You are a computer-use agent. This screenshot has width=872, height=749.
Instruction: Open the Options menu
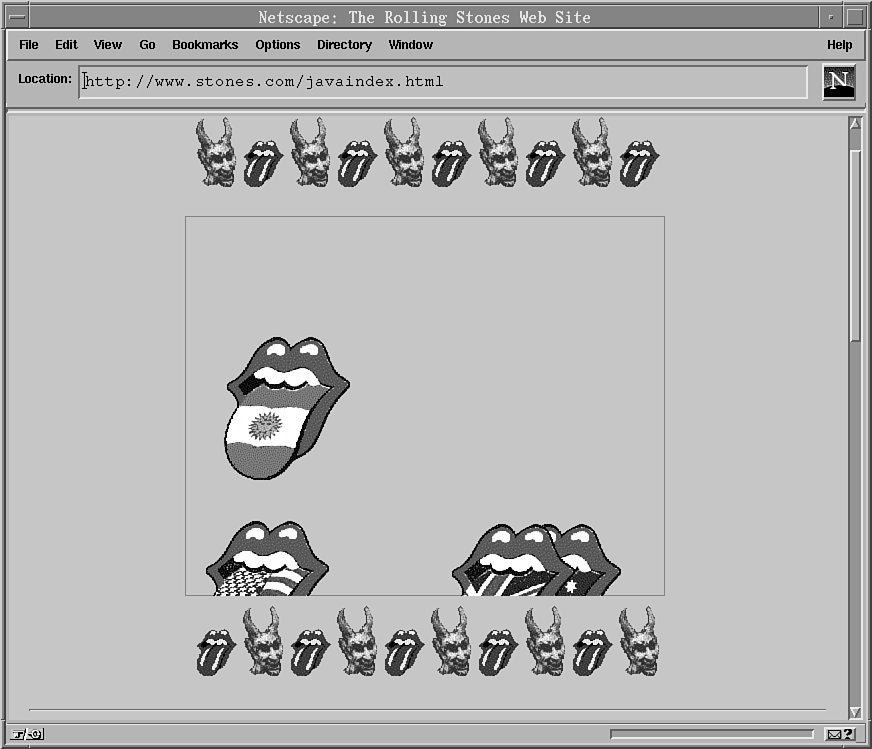point(278,45)
